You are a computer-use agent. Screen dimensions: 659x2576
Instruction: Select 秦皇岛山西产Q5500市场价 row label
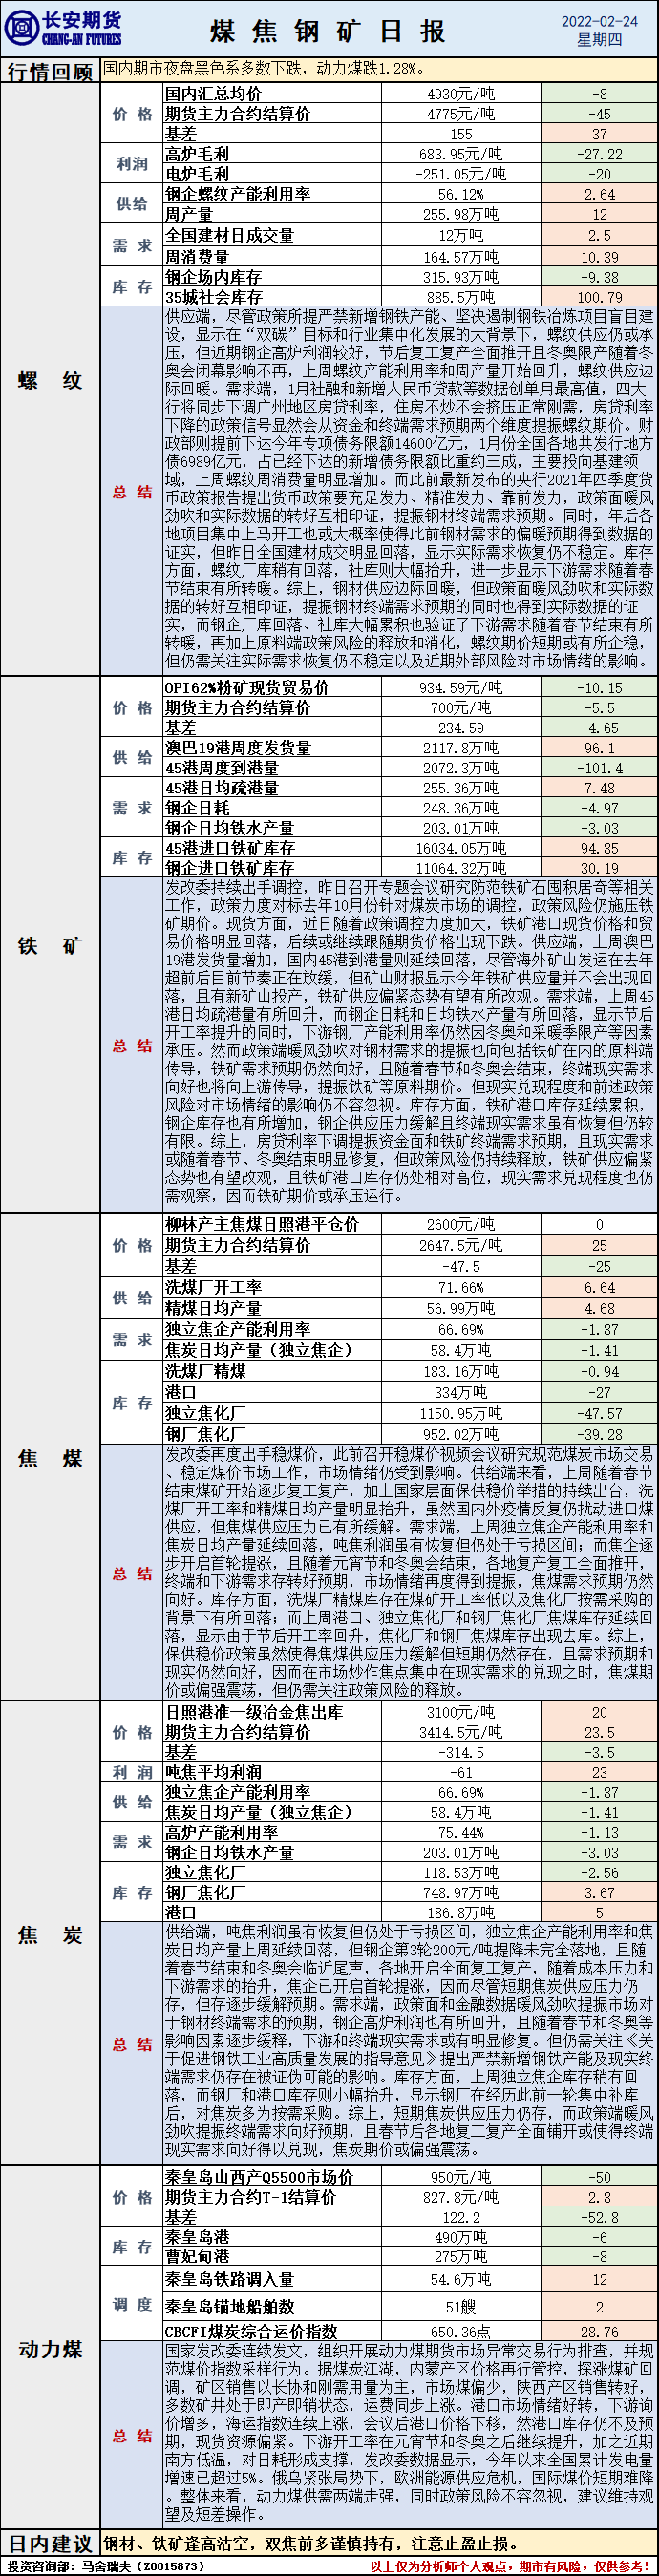(259, 2177)
